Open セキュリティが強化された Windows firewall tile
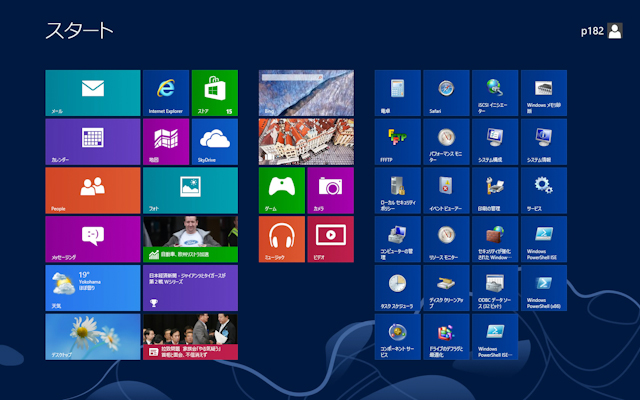Screen dimensions: 640x400 coord(495,239)
